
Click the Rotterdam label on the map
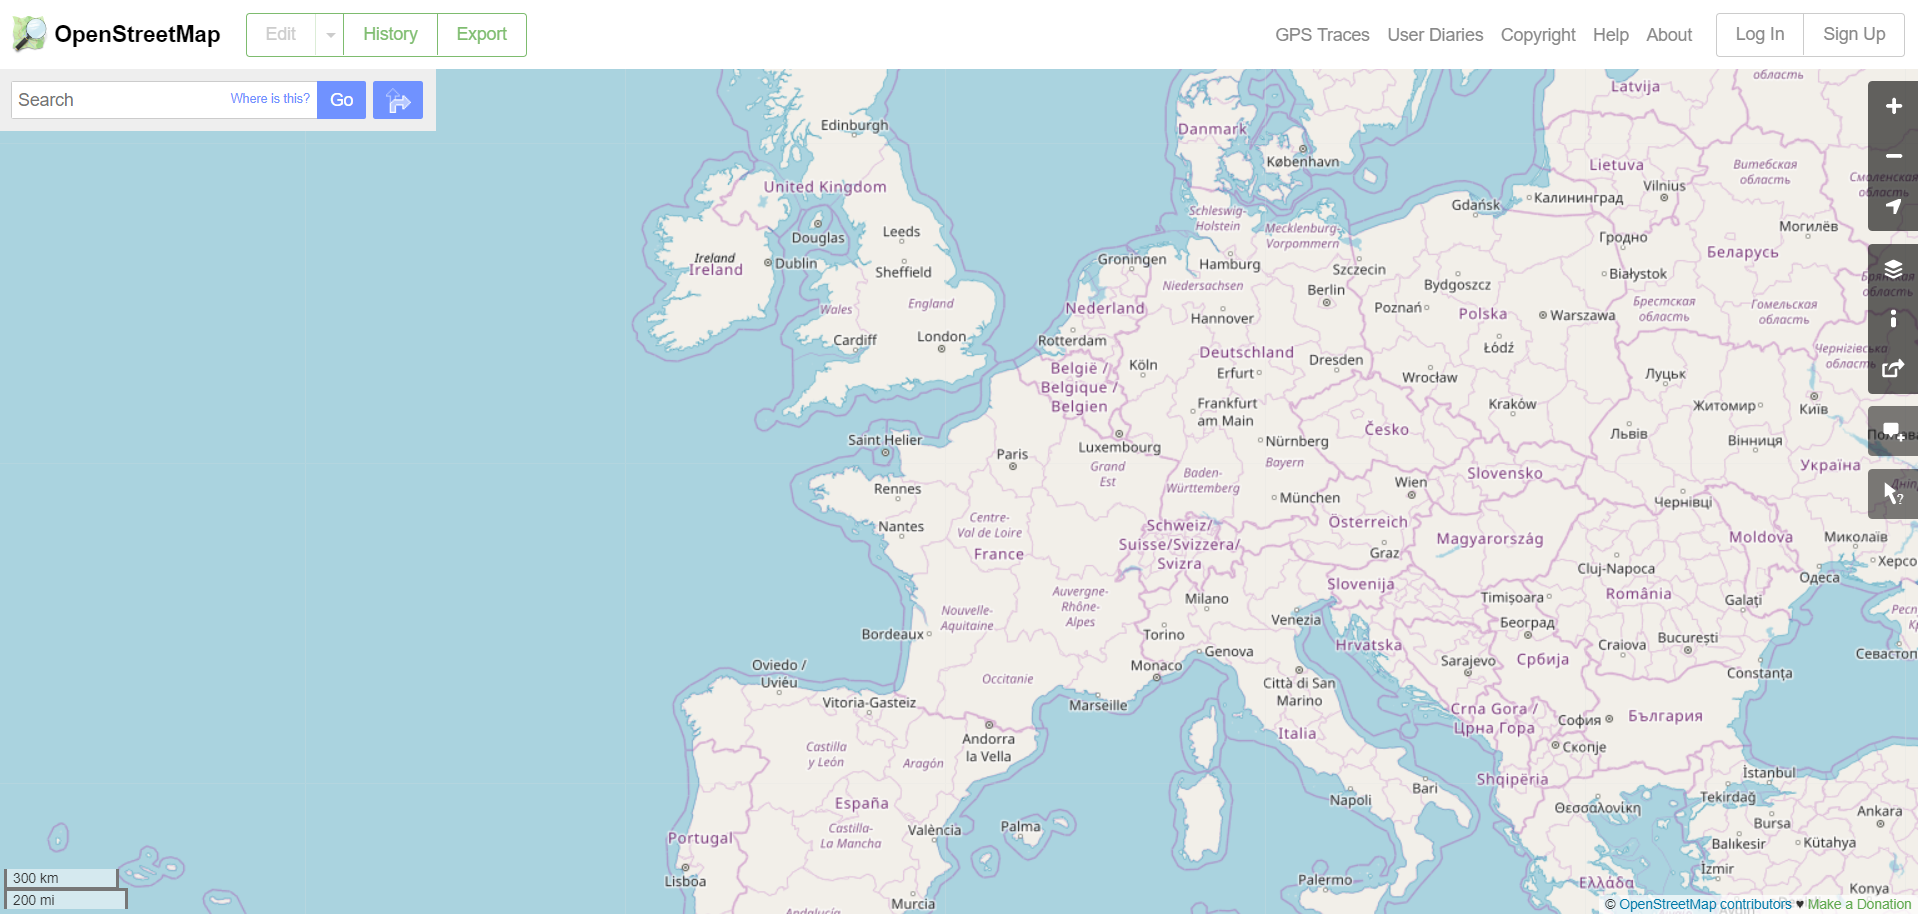click(x=1072, y=341)
